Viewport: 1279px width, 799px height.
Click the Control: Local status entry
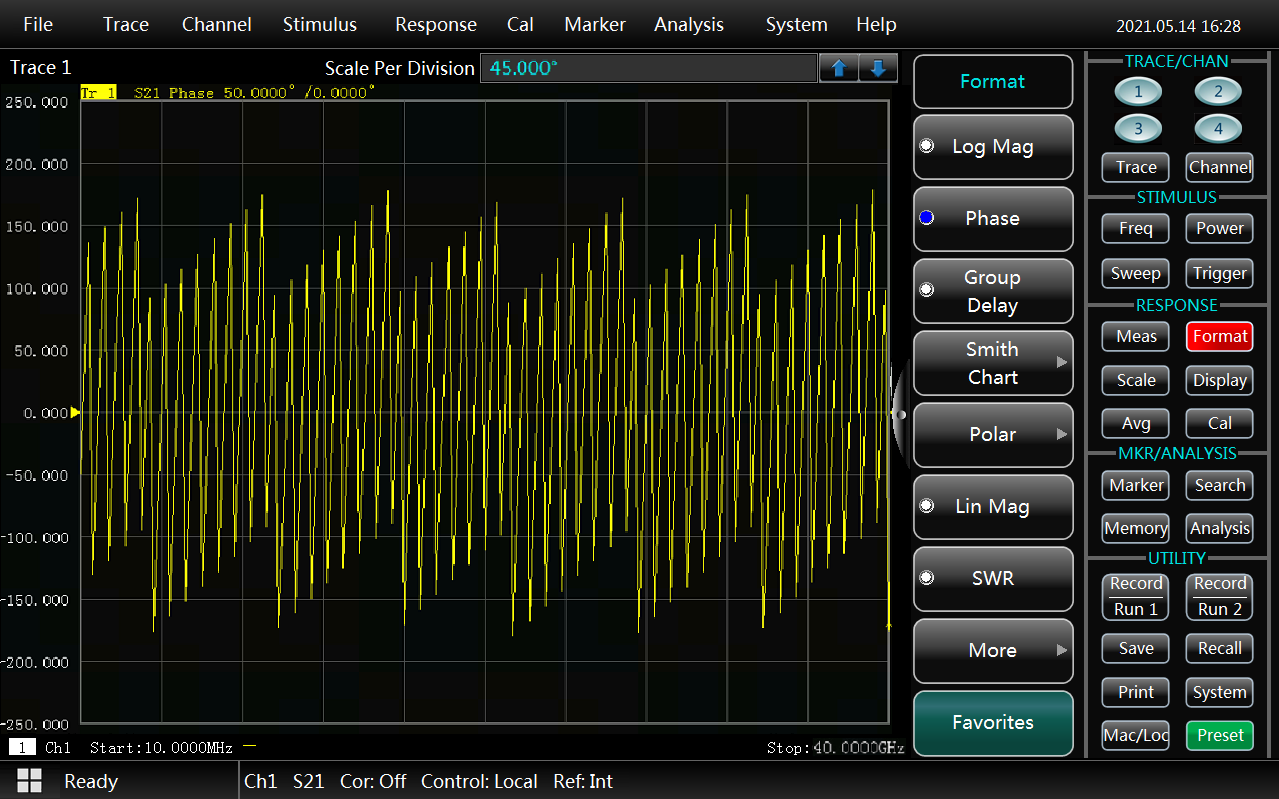tap(479, 781)
